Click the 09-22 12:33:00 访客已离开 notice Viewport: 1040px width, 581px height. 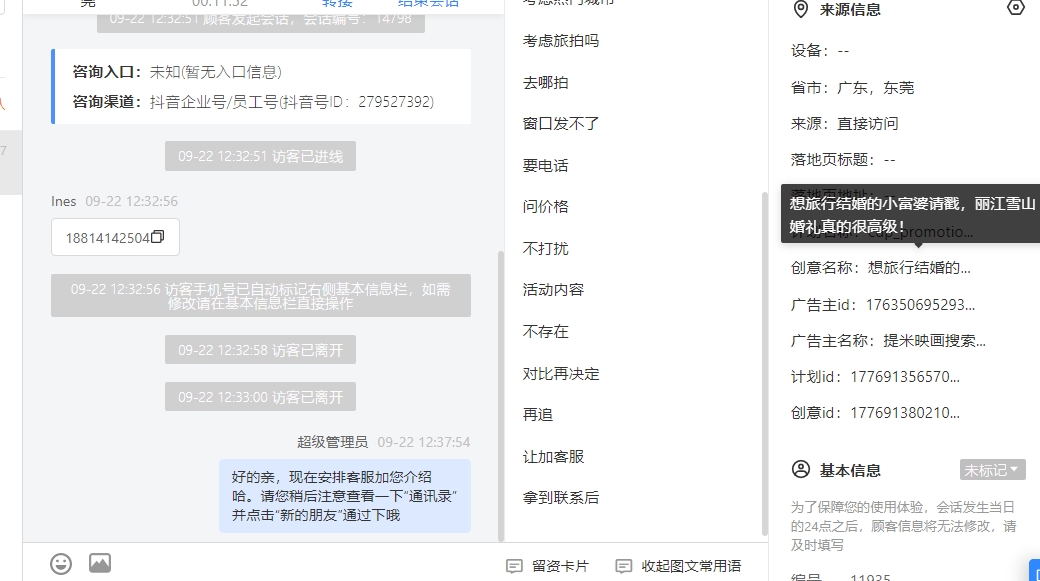pos(260,397)
